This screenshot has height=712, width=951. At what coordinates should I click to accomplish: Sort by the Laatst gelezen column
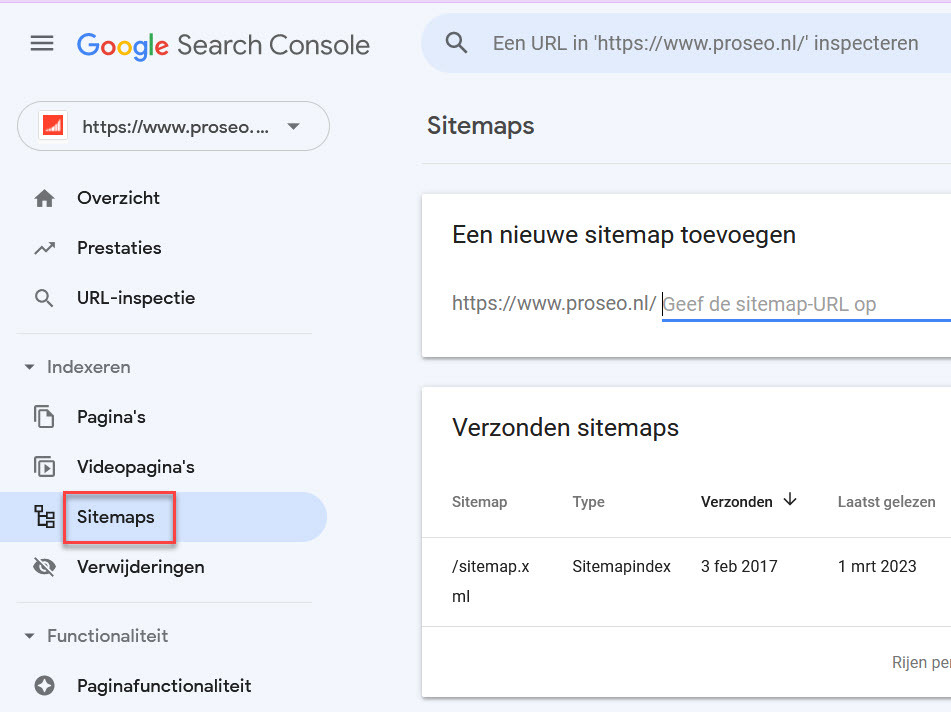886,502
